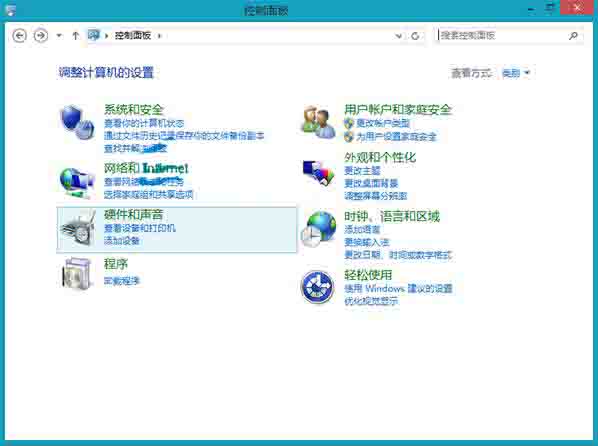This screenshot has width=598, height=446.
Task: Maximize the Control Panel window
Action: point(550,8)
